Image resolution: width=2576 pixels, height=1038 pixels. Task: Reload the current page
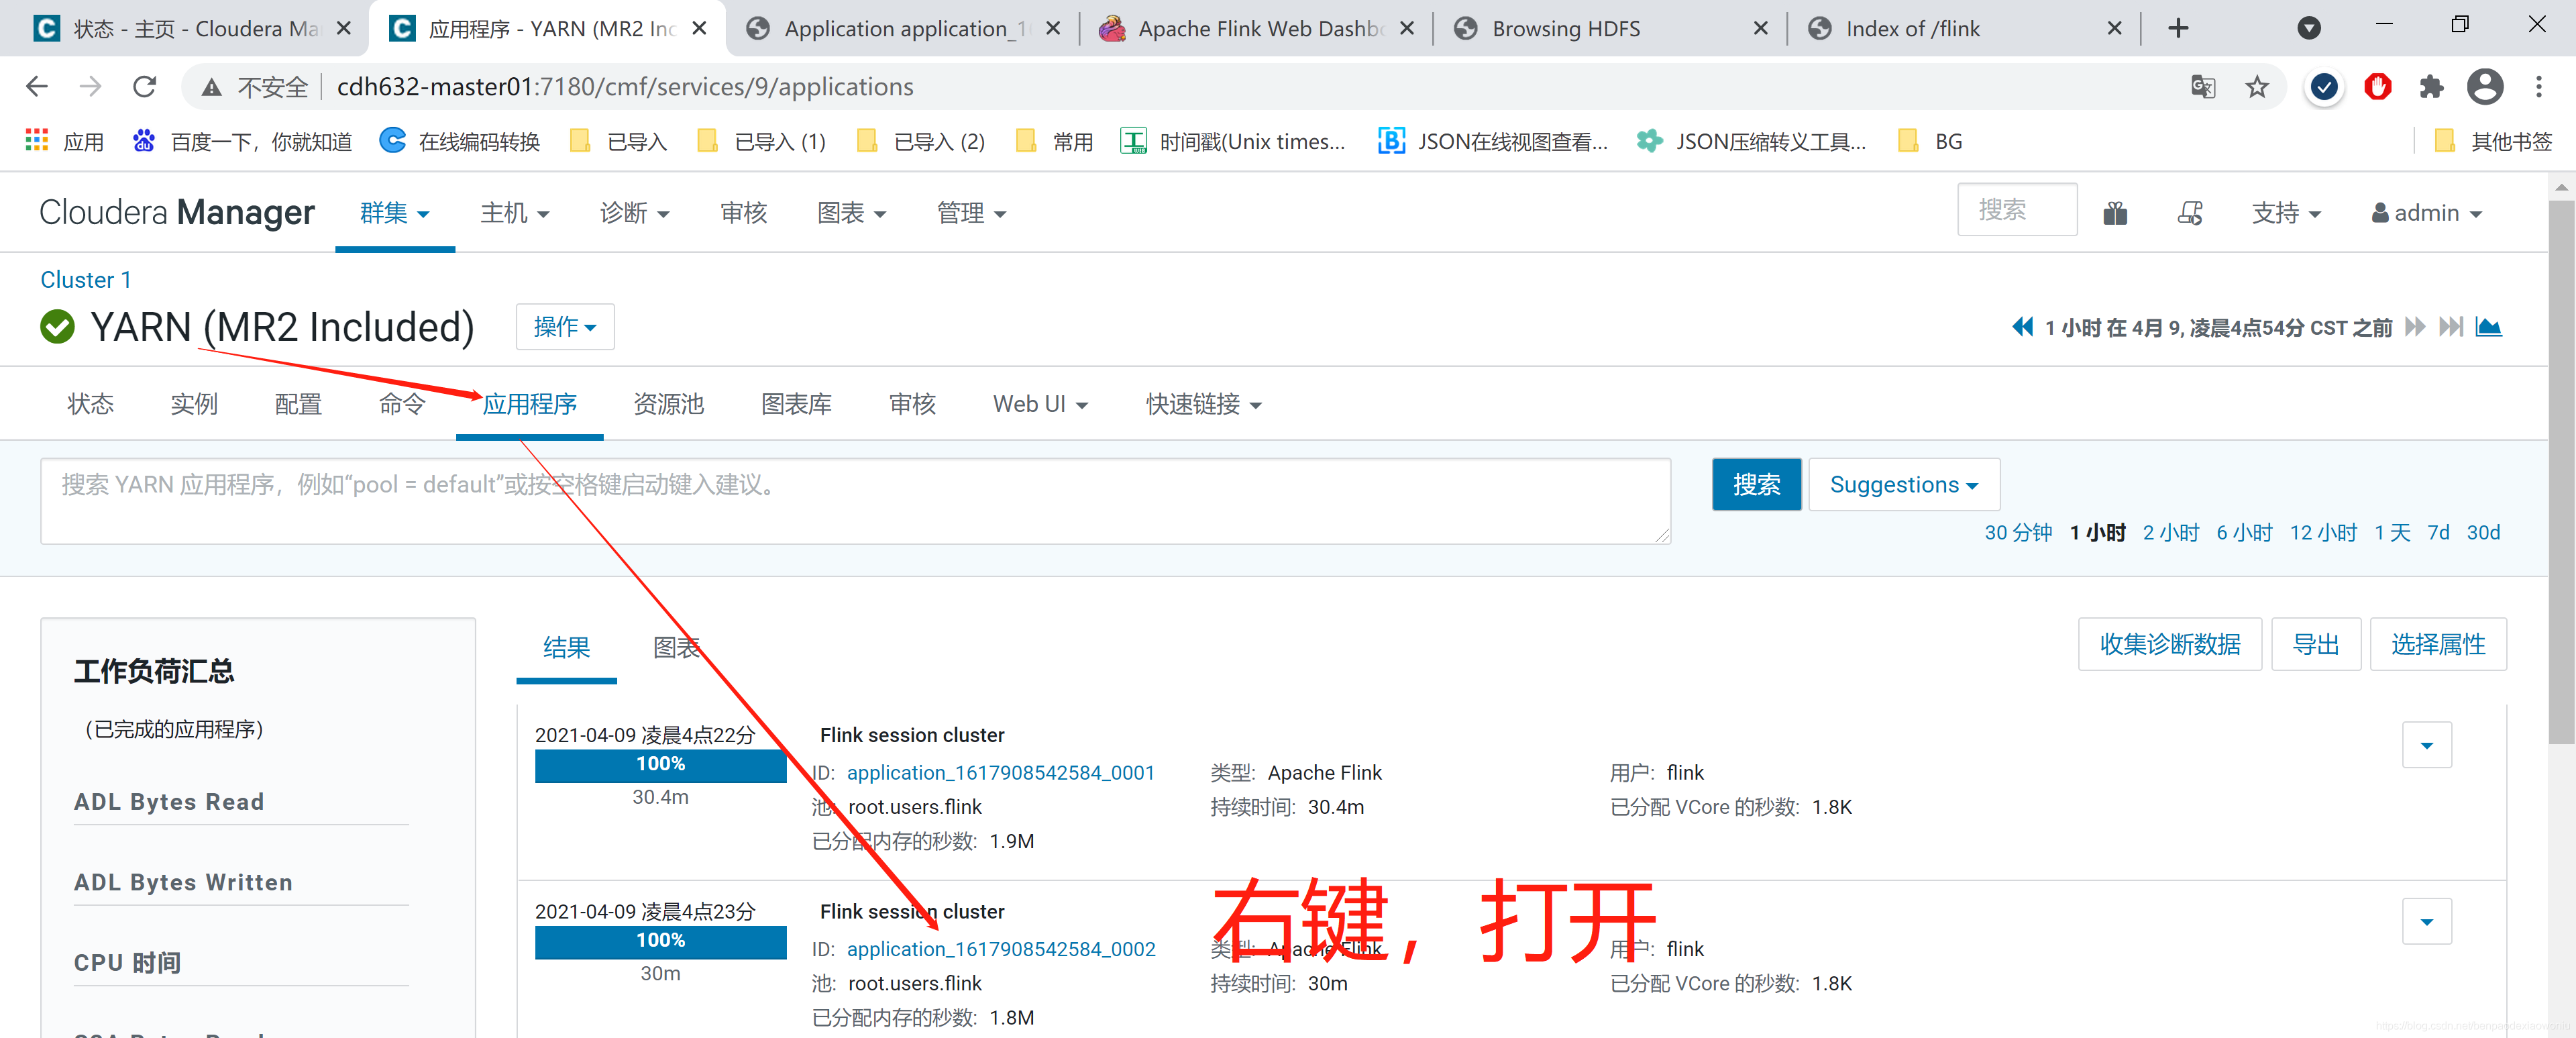145,87
